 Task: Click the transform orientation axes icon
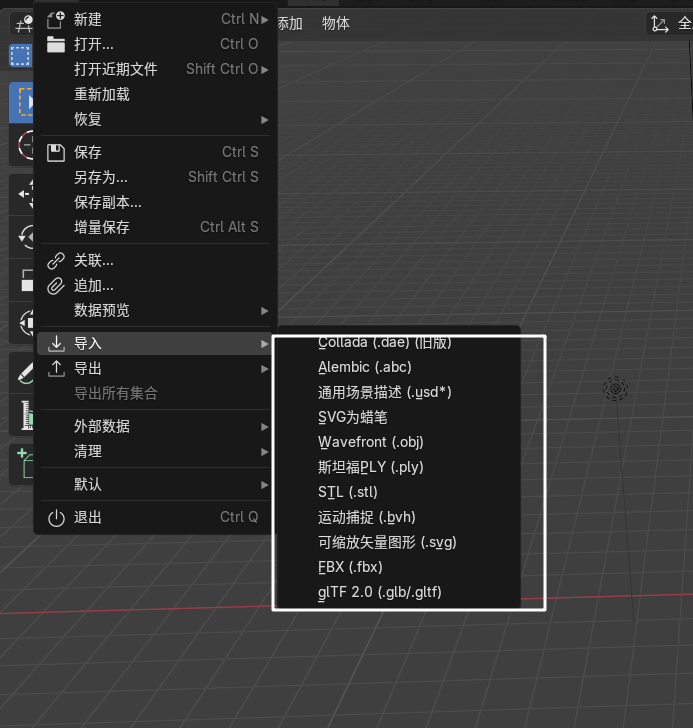(x=659, y=24)
